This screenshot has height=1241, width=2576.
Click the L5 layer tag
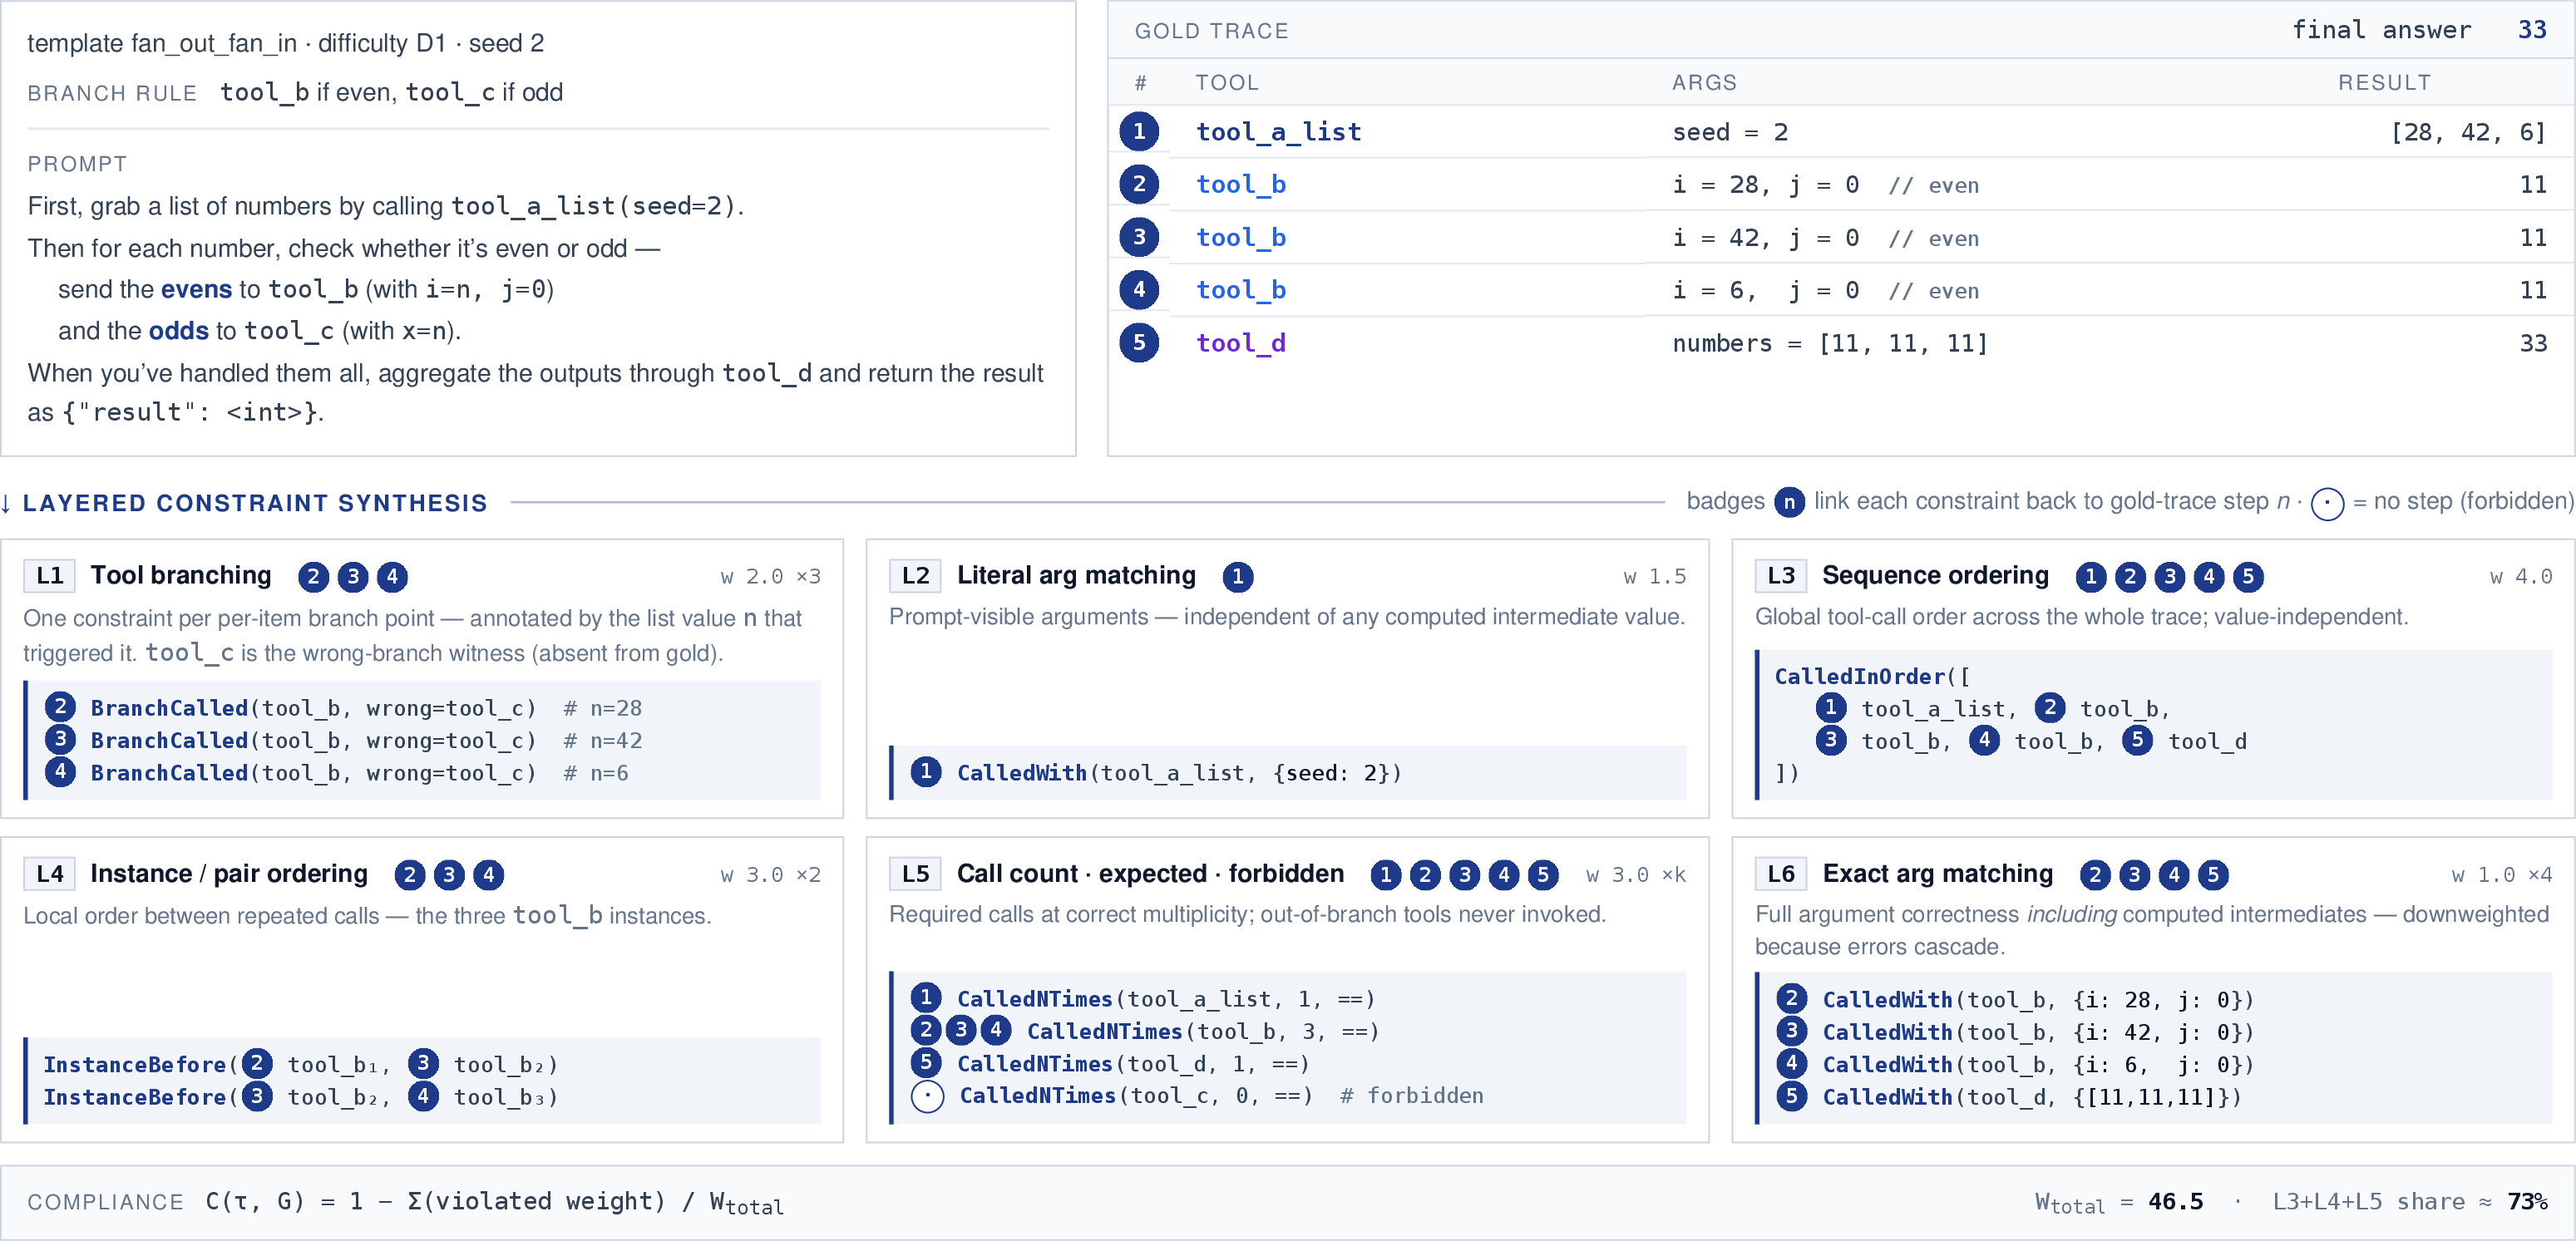tap(915, 875)
